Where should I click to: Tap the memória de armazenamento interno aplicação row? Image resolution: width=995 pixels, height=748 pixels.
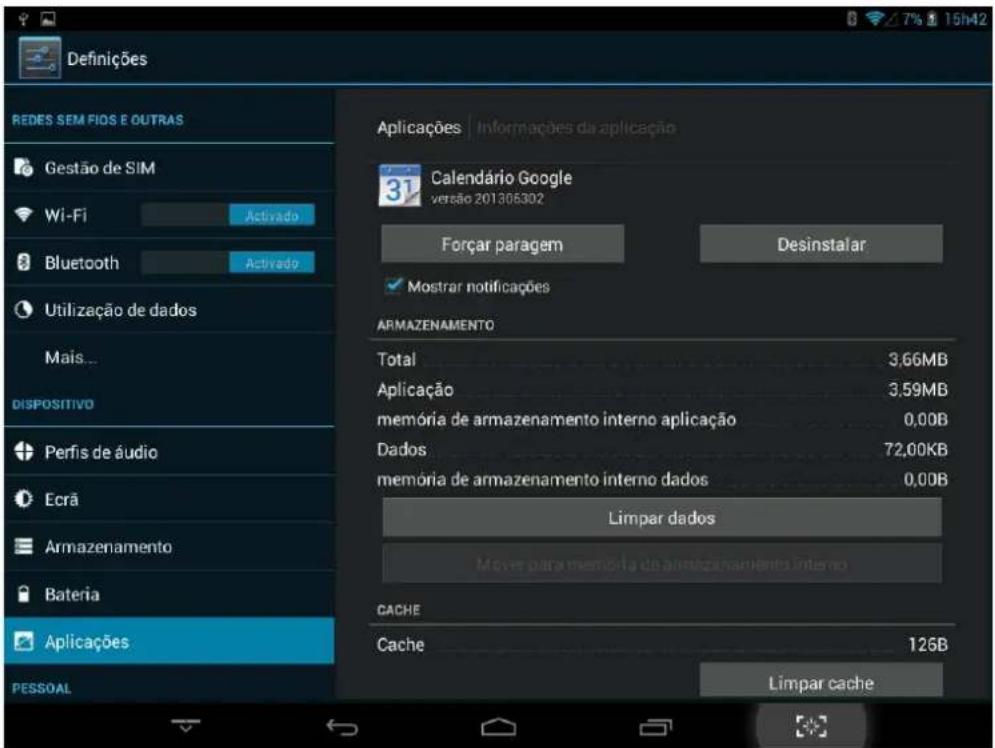662,419
